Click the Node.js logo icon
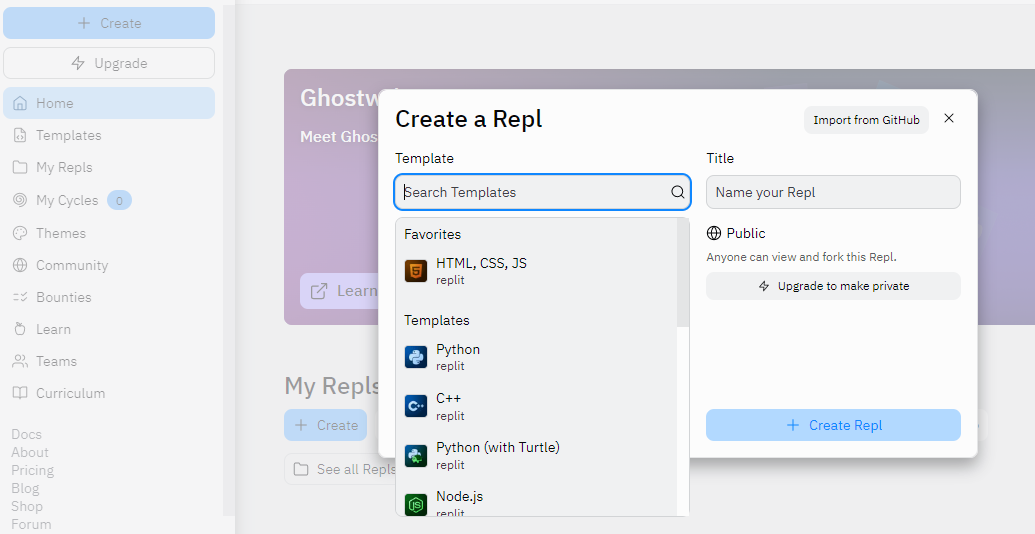Image resolution: width=1035 pixels, height=534 pixels. pos(416,505)
